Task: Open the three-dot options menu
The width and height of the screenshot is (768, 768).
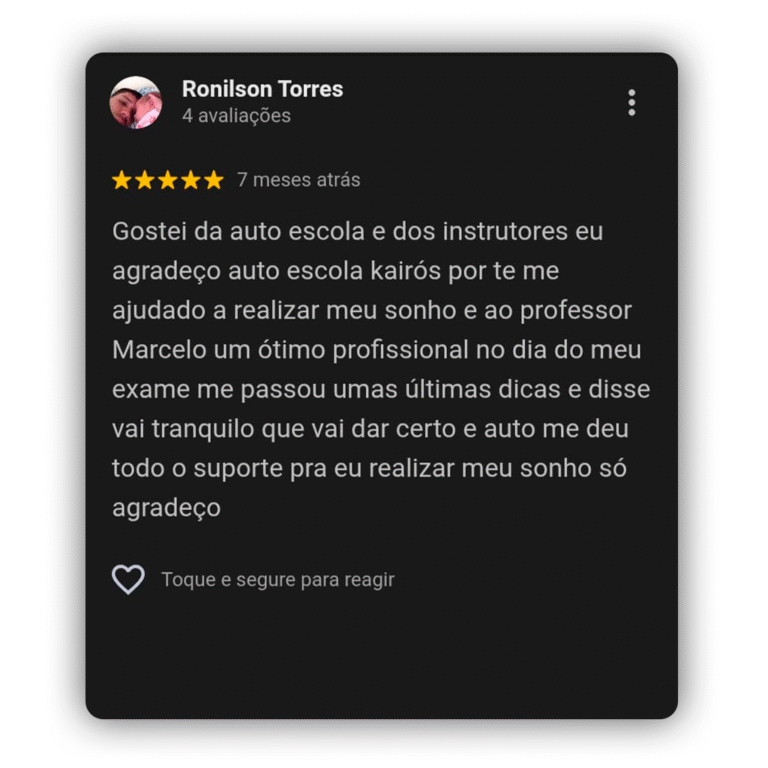Action: [x=631, y=102]
